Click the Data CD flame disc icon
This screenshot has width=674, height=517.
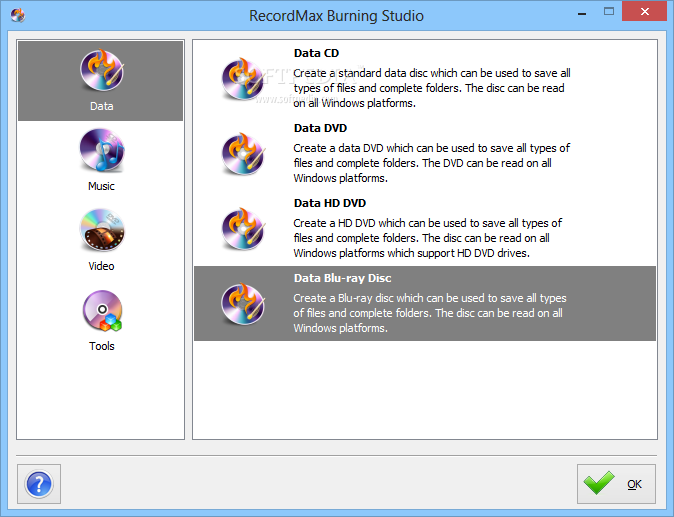pyautogui.click(x=243, y=79)
